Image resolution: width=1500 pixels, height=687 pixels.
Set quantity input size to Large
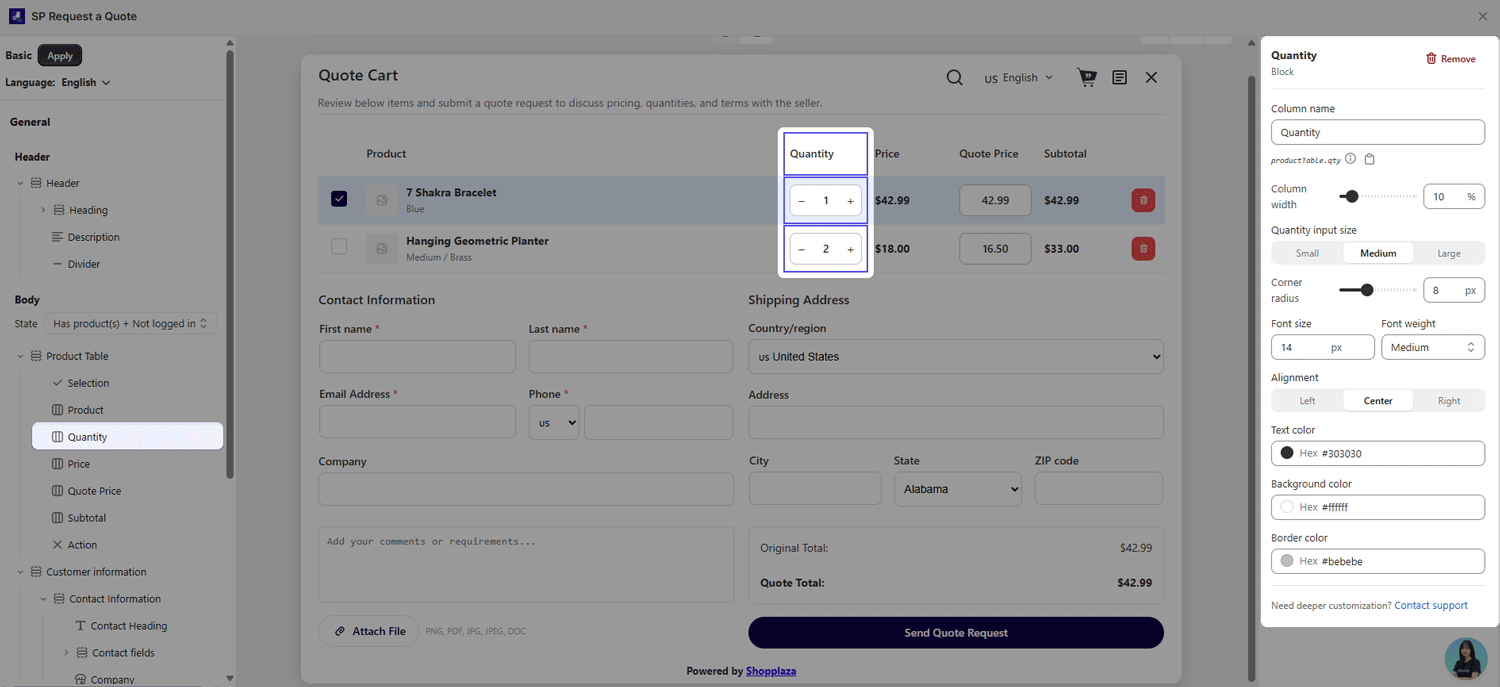point(1449,253)
